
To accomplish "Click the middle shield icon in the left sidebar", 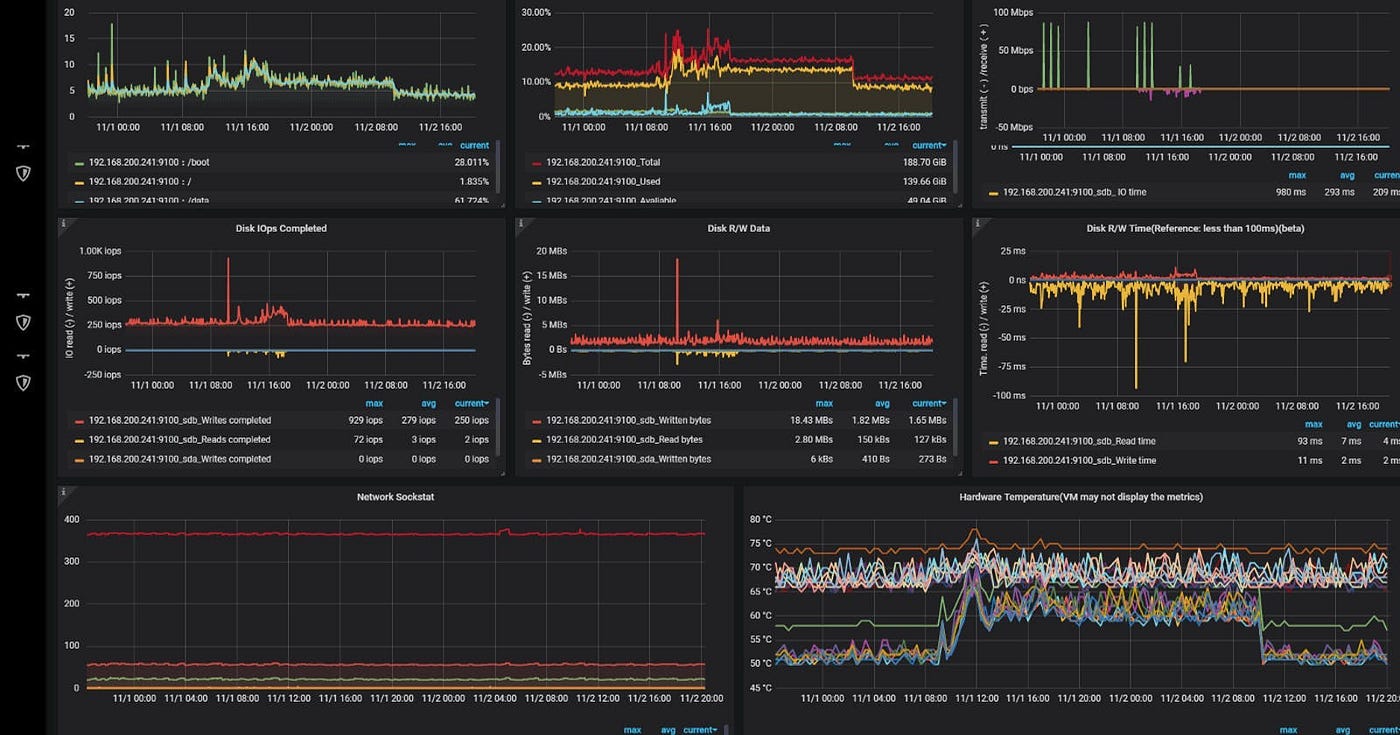I will [22, 322].
